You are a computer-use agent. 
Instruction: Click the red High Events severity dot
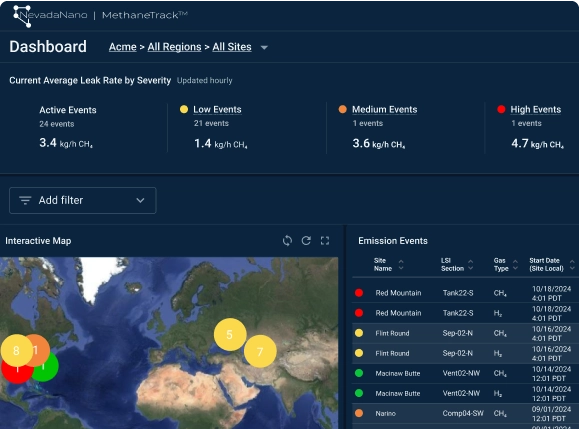click(x=501, y=109)
